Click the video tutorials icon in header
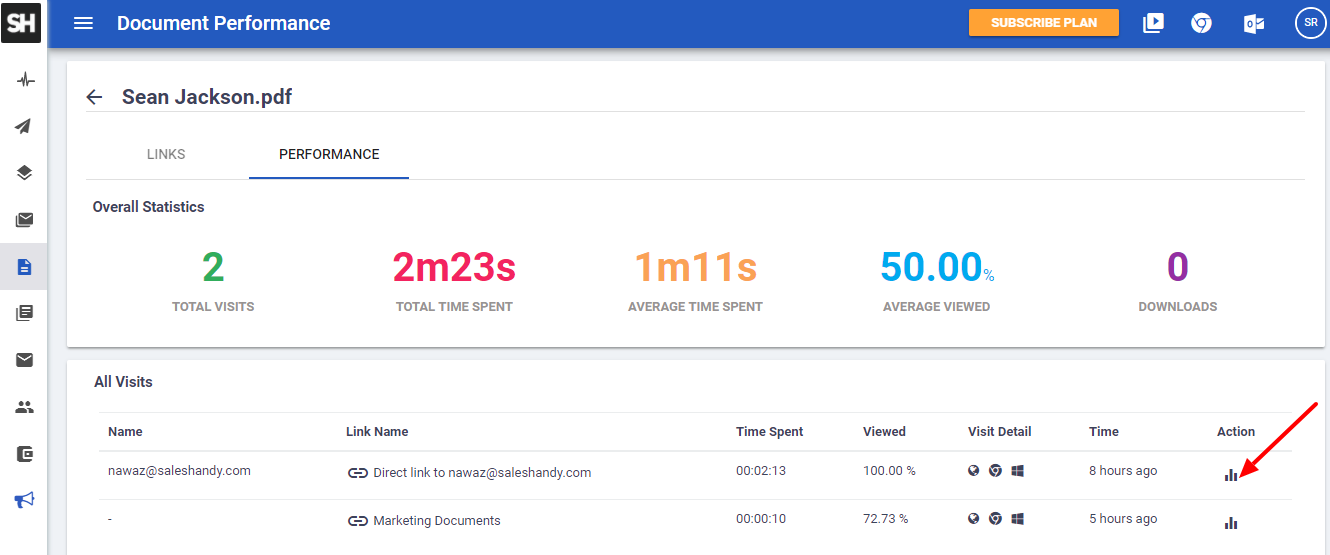The image size is (1330, 555). (1153, 23)
